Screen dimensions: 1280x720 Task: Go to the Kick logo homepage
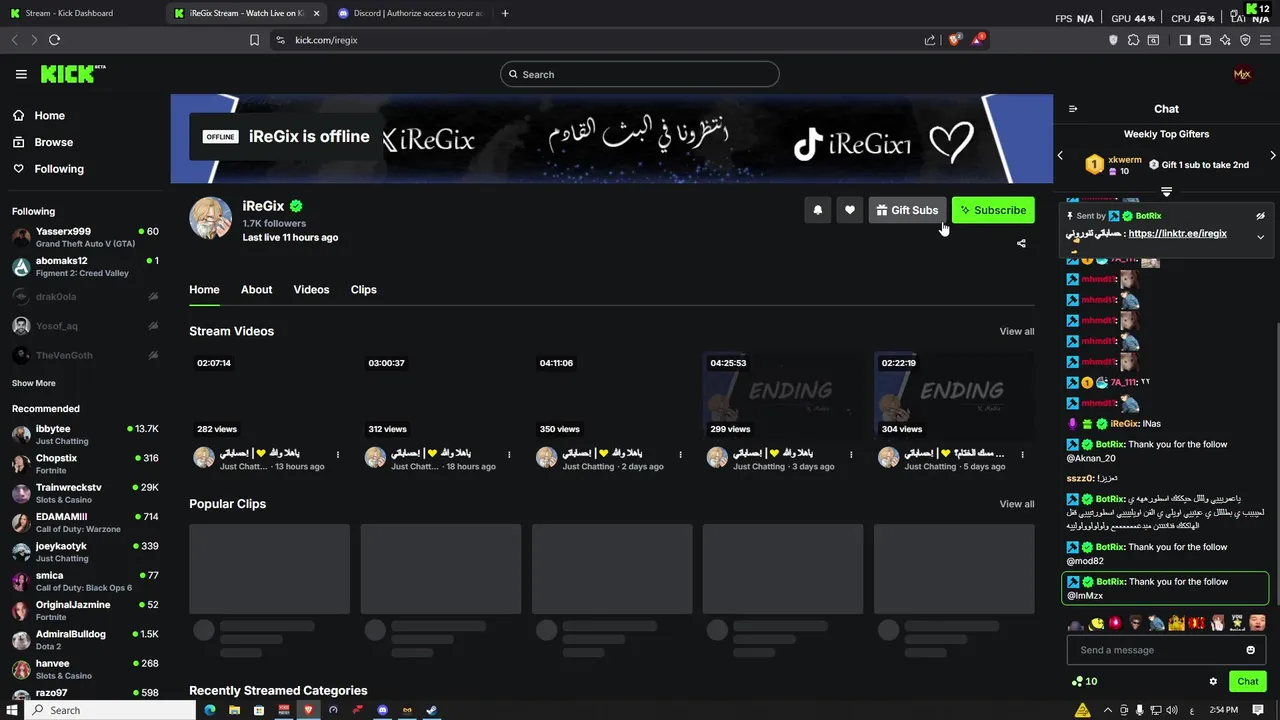(72, 74)
